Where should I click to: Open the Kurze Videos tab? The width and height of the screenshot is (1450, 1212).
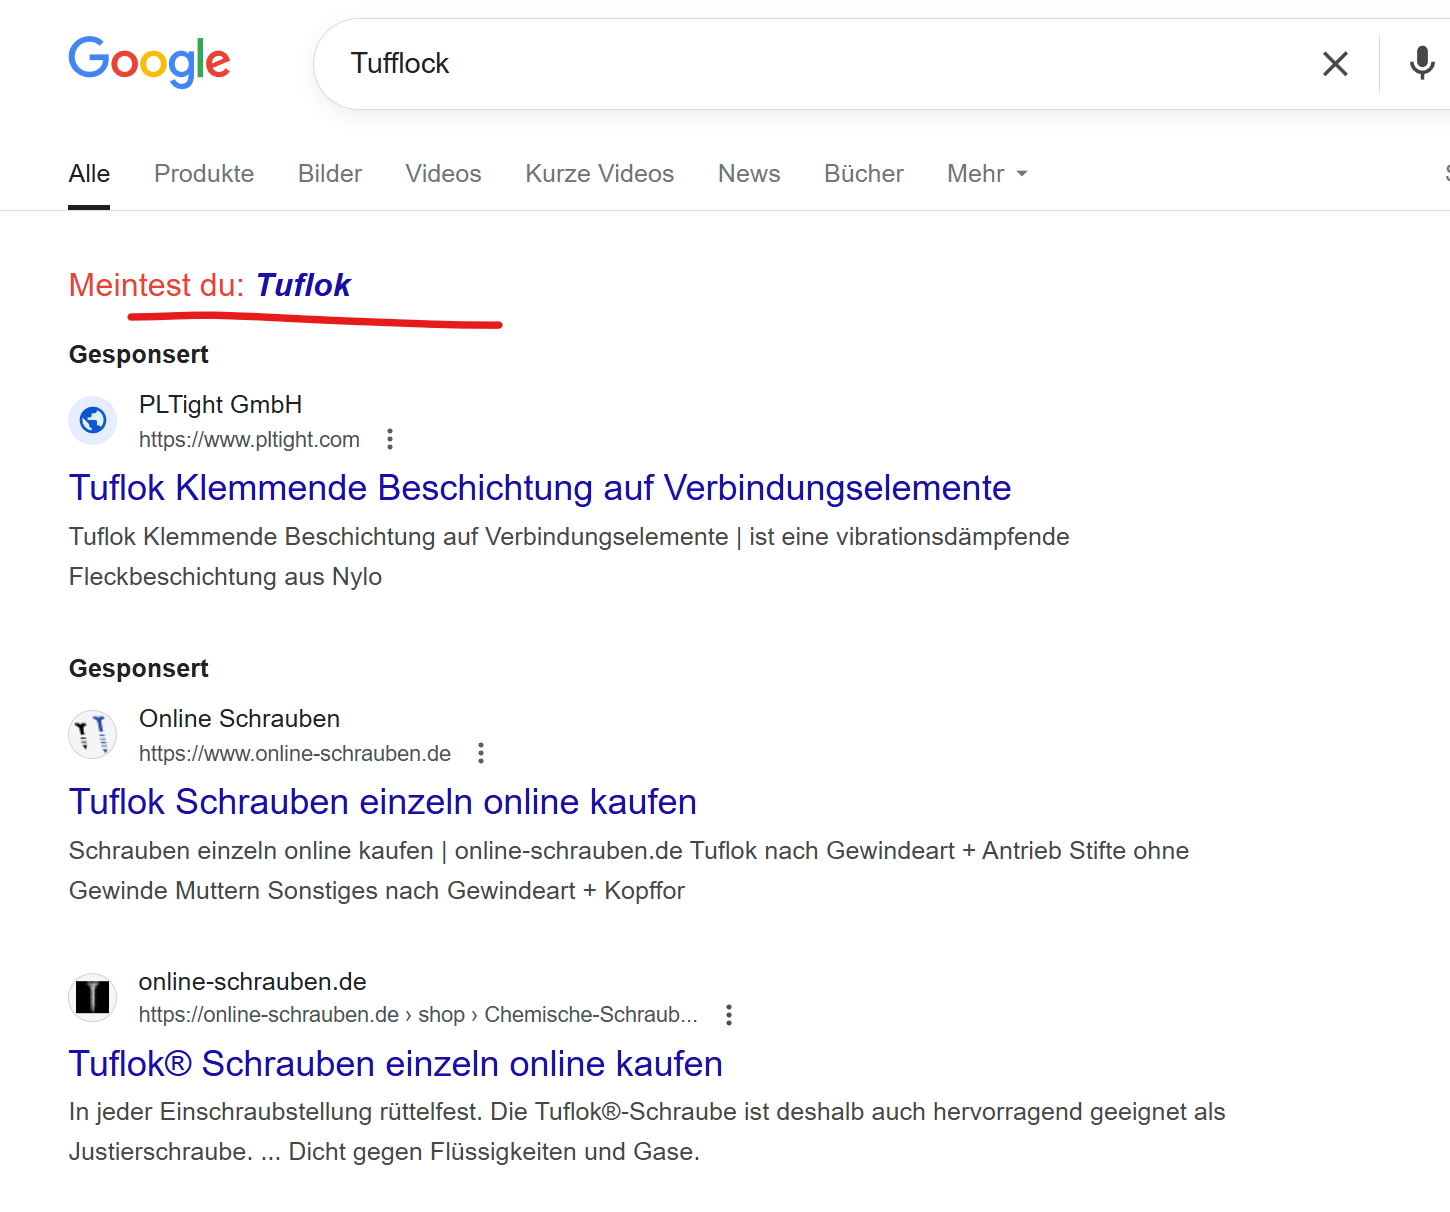pos(600,174)
